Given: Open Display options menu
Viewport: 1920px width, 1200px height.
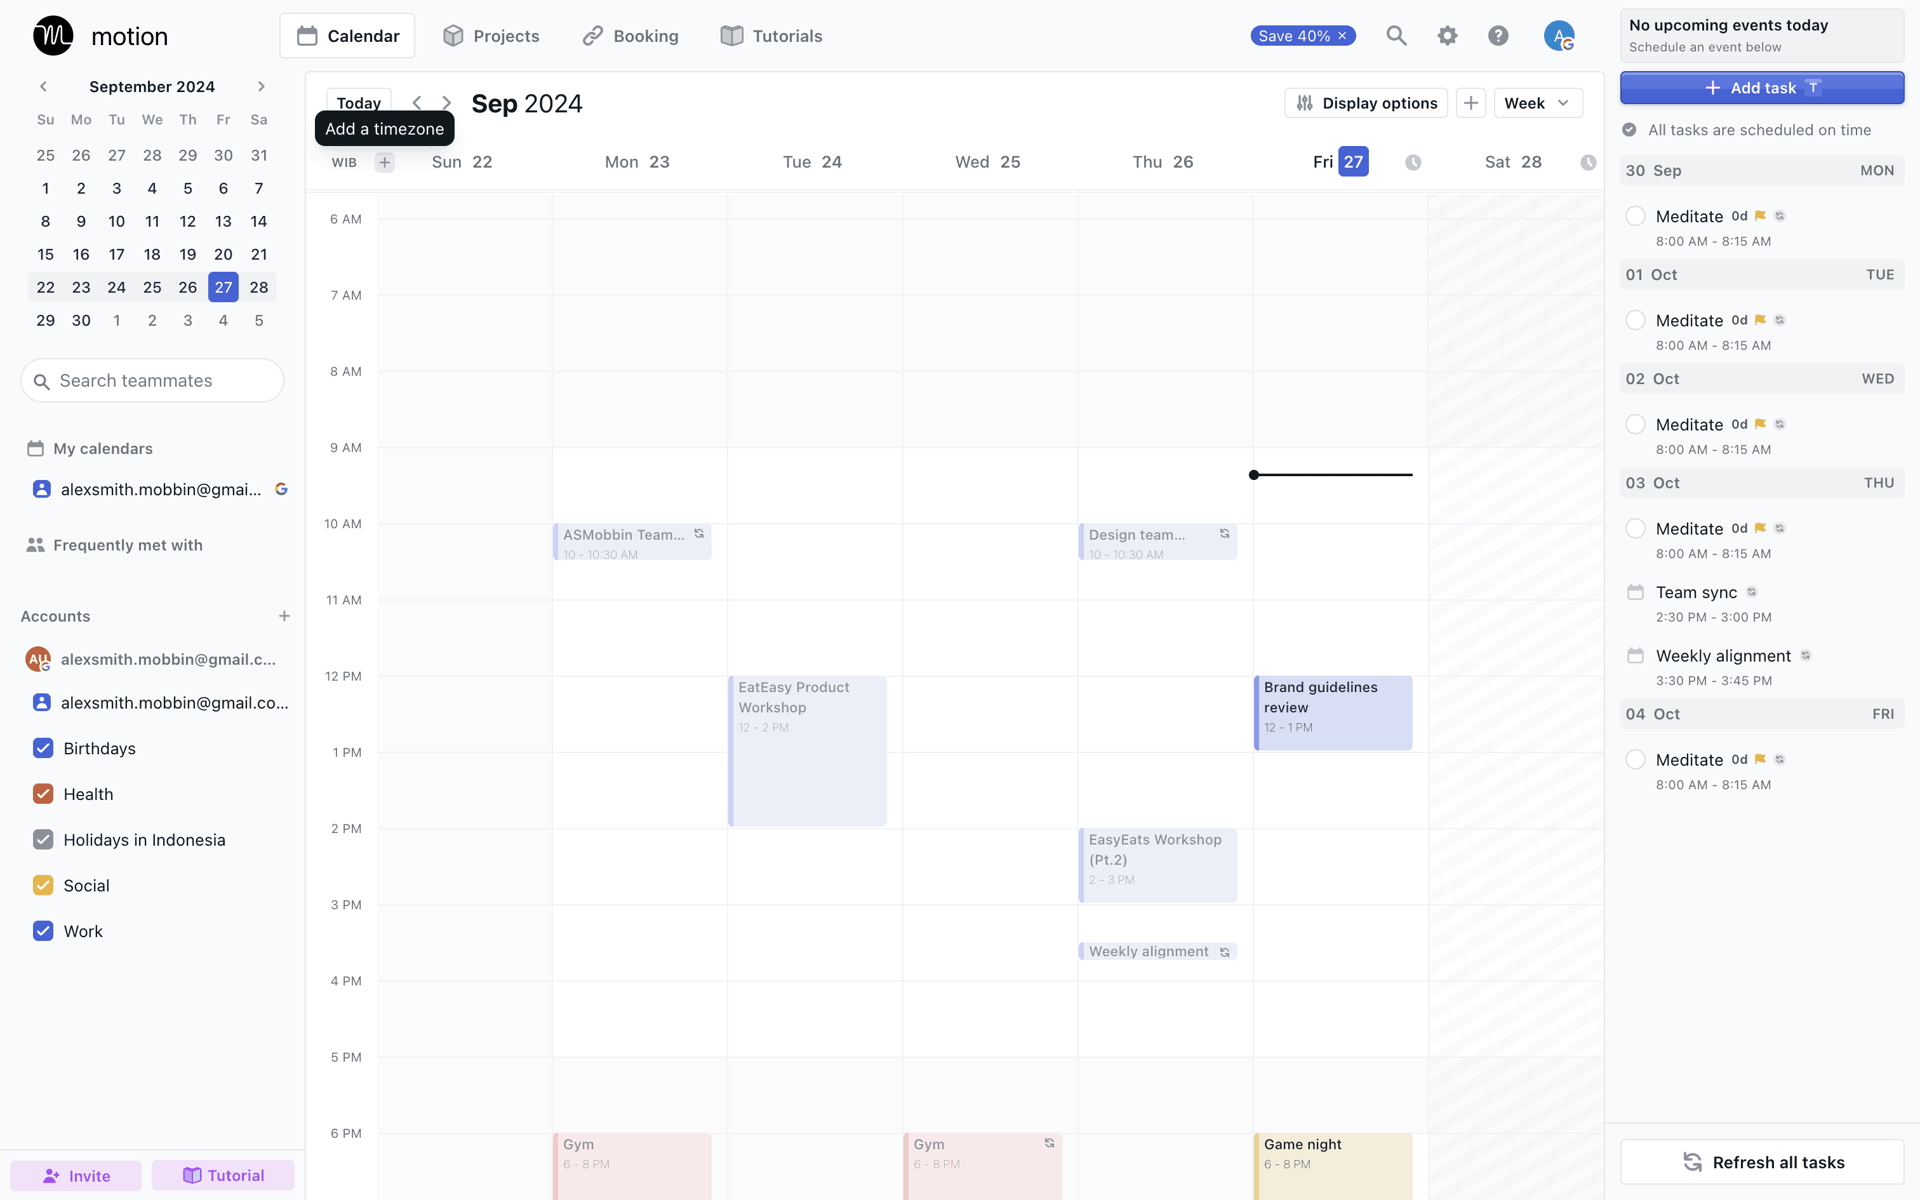Looking at the screenshot, I should click(x=1365, y=103).
